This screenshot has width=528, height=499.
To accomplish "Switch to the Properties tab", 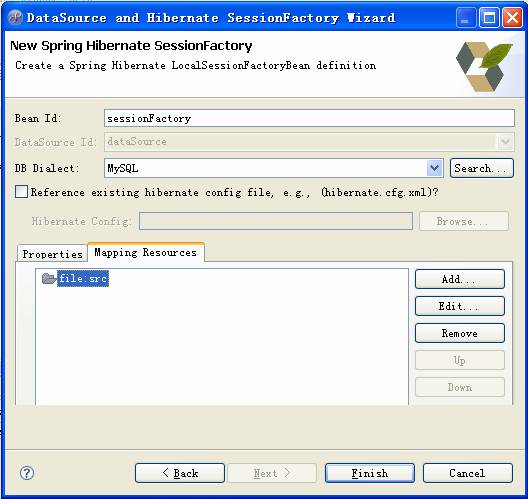I will point(52,254).
